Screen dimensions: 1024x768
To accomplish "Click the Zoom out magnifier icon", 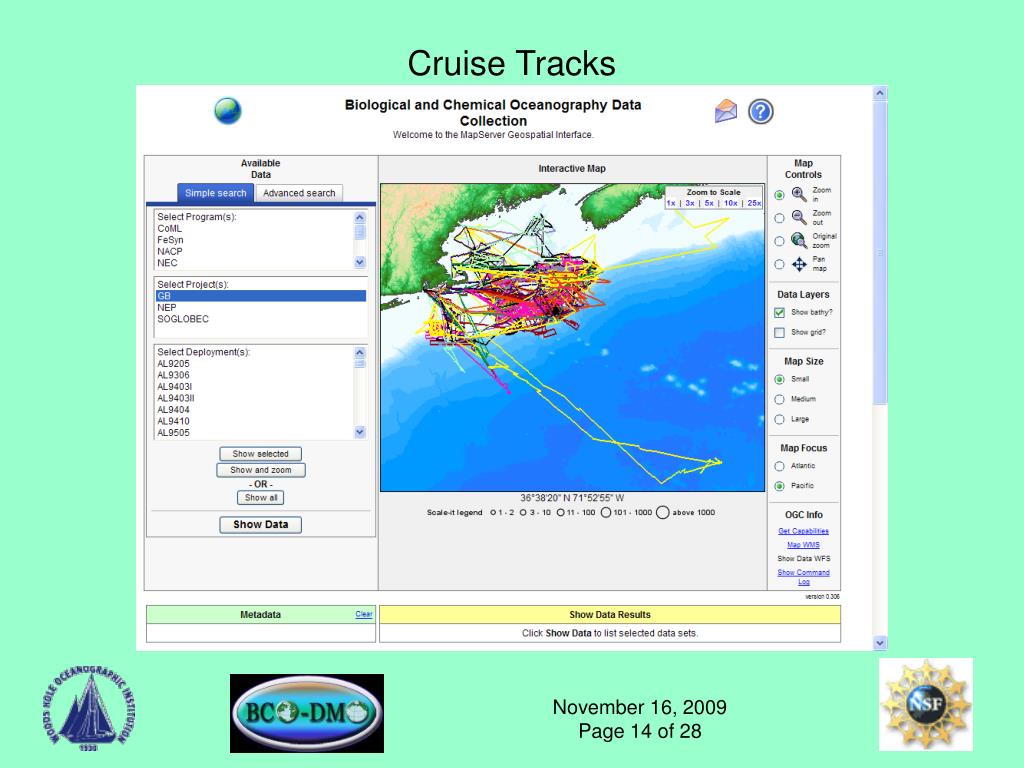I will pyautogui.click(x=799, y=217).
